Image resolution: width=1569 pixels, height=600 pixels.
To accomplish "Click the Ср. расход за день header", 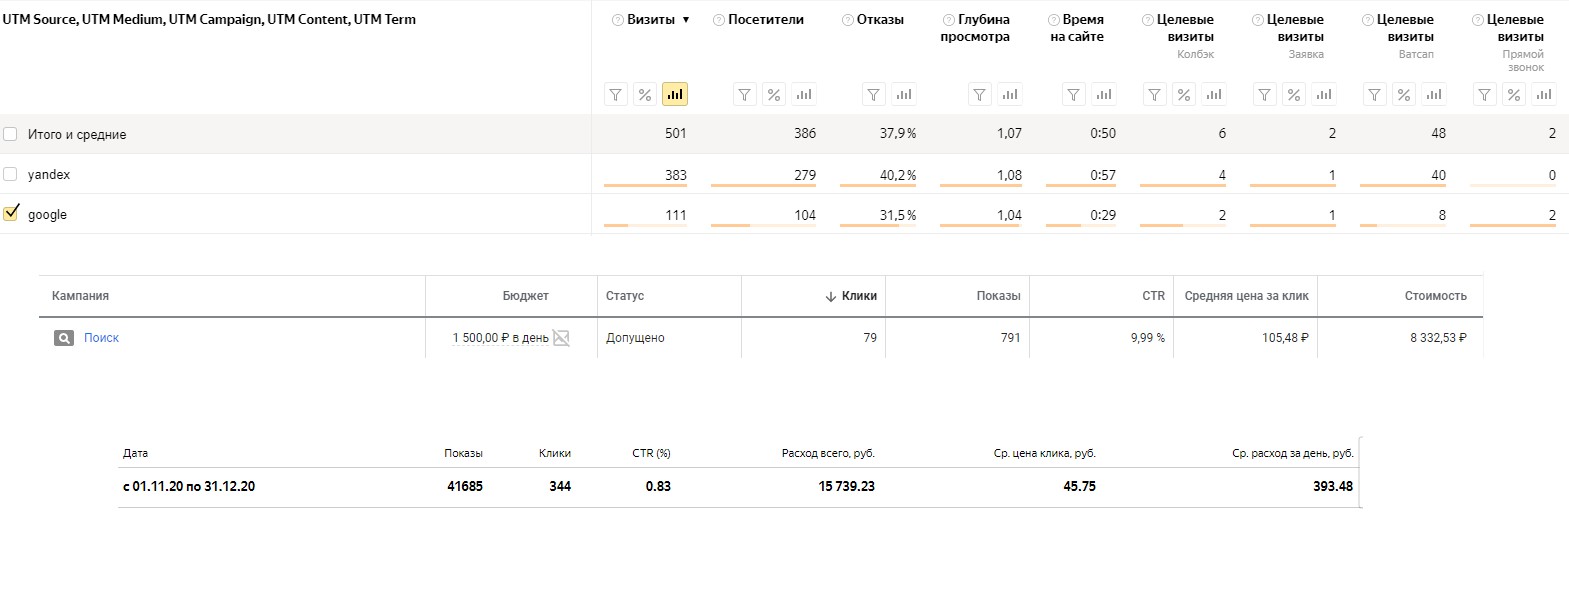I will (1293, 453).
